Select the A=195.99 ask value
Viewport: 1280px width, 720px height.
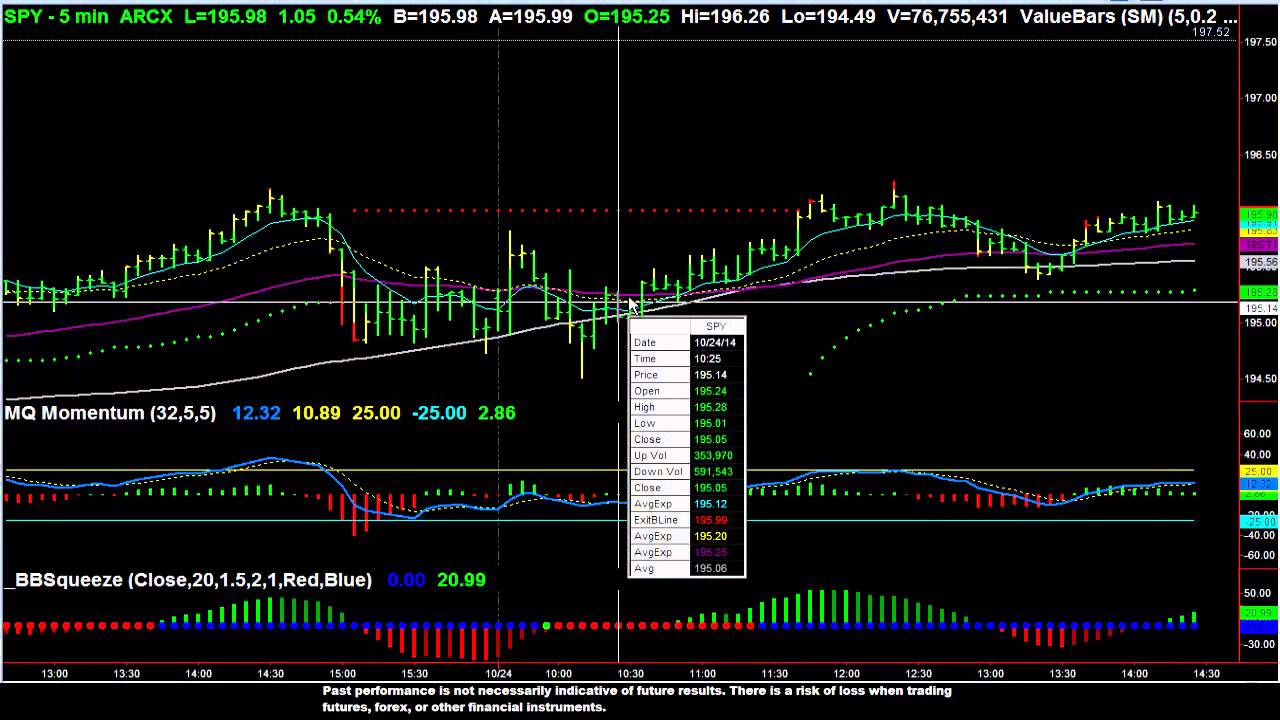(x=531, y=17)
